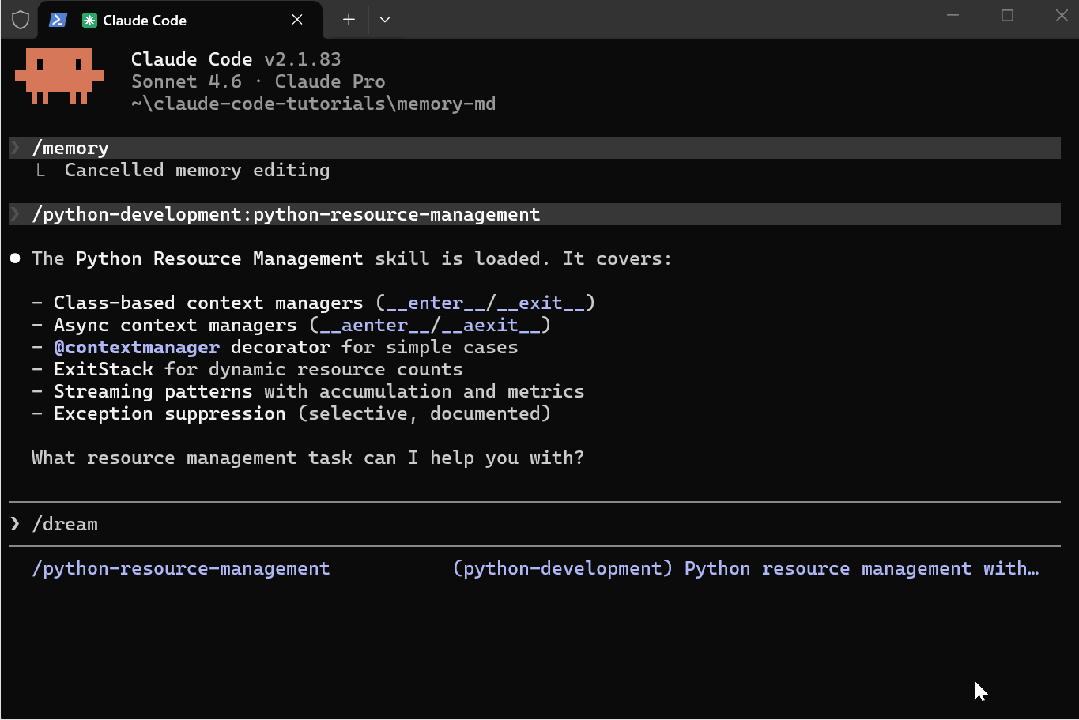
Task: Click the shield icon in the title bar
Action: 20,20
